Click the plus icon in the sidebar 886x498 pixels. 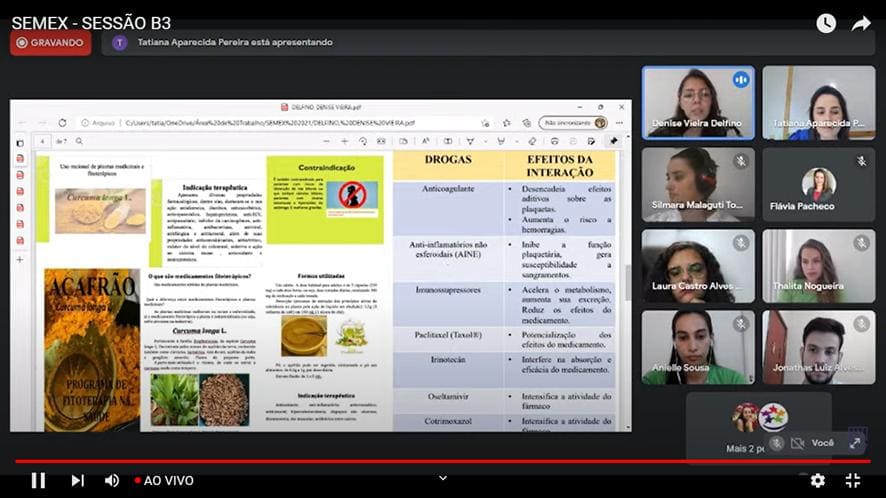(20, 259)
